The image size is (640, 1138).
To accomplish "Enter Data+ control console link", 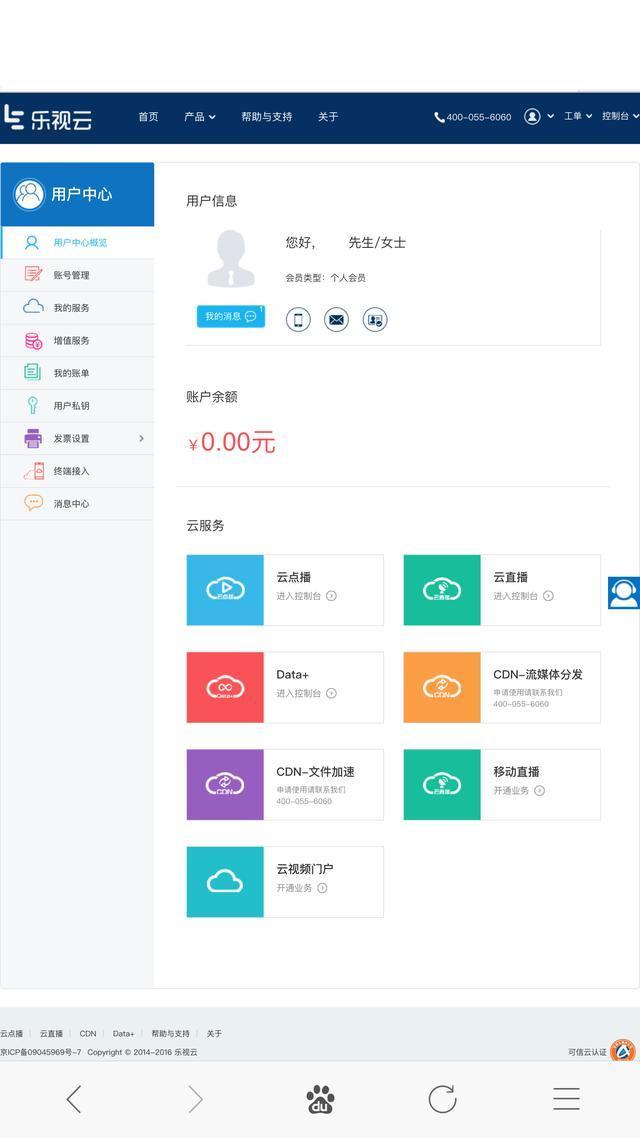I will point(306,693).
